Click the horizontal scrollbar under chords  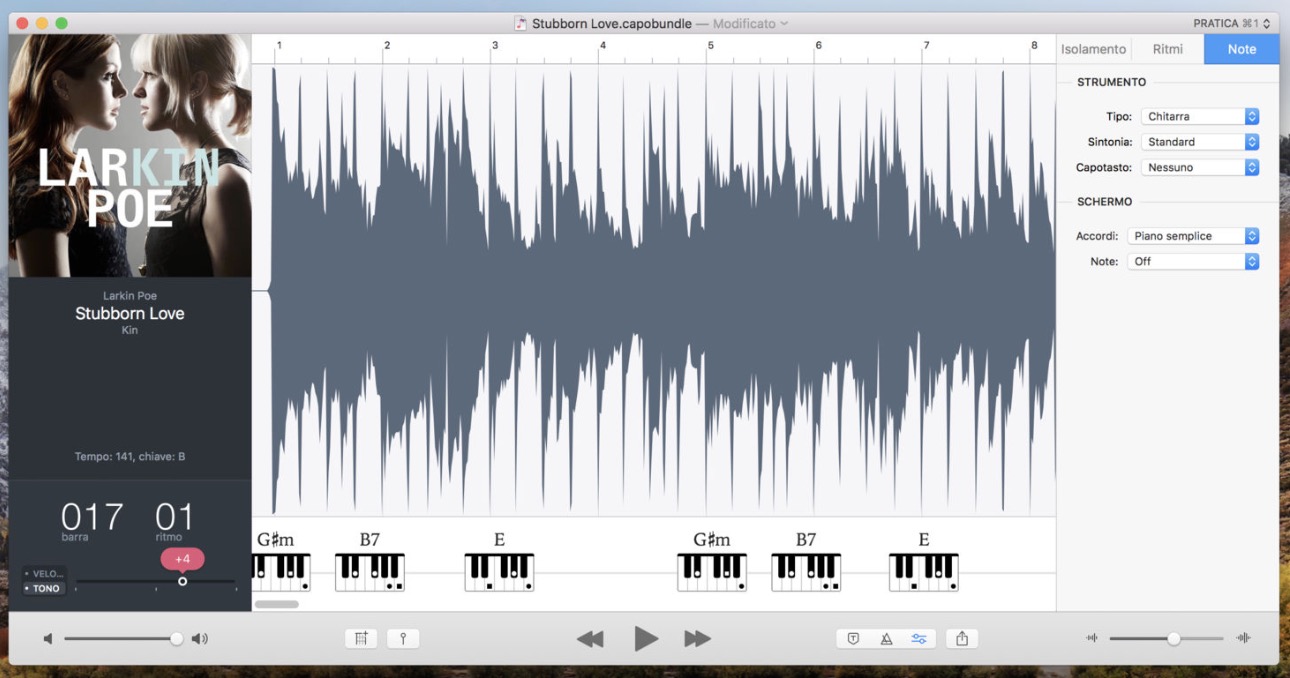[x=277, y=604]
